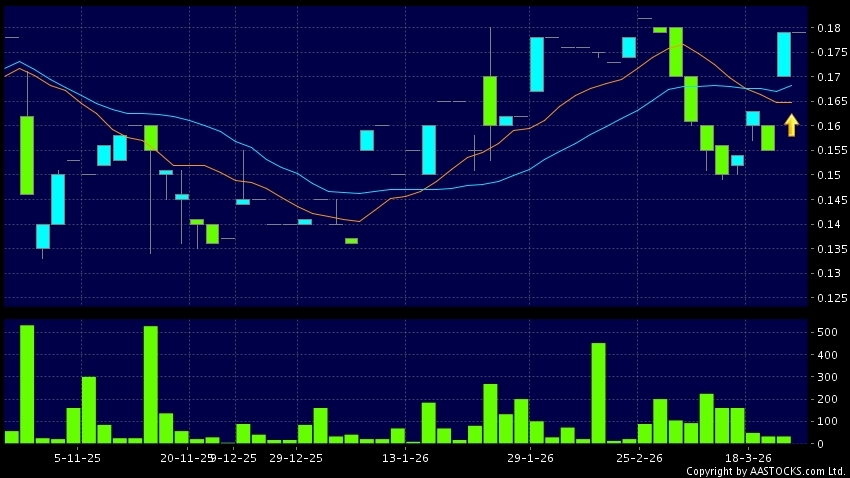Click the 200 volume axis label

pyautogui.click(x=826, y=399)
